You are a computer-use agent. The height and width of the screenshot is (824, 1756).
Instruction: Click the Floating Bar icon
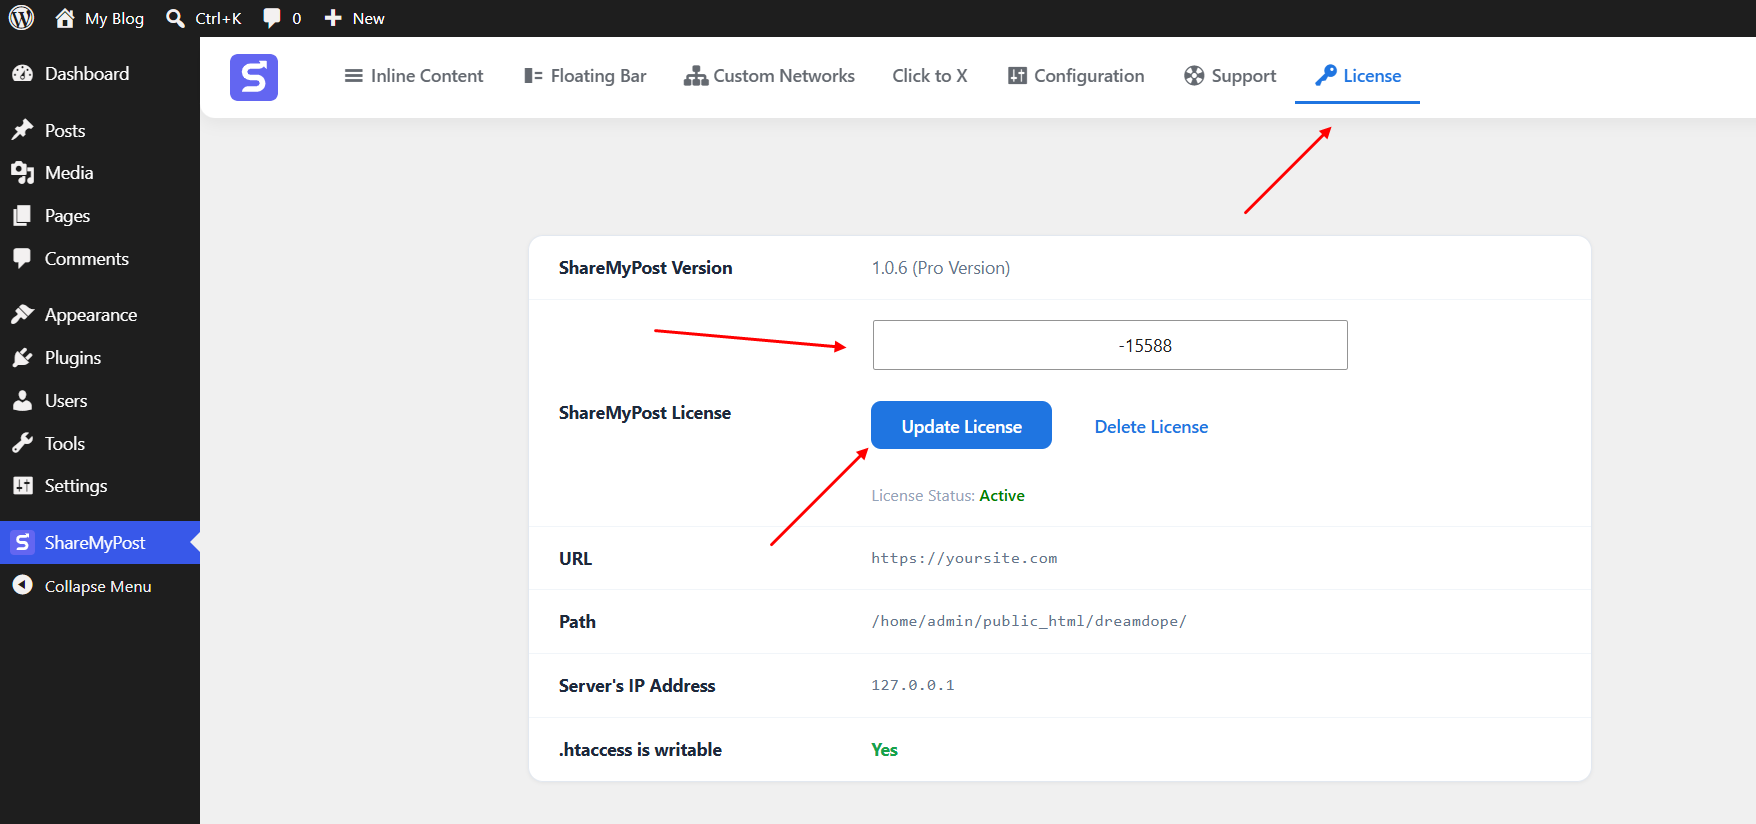pyautogui.click(x=533, y=76)
